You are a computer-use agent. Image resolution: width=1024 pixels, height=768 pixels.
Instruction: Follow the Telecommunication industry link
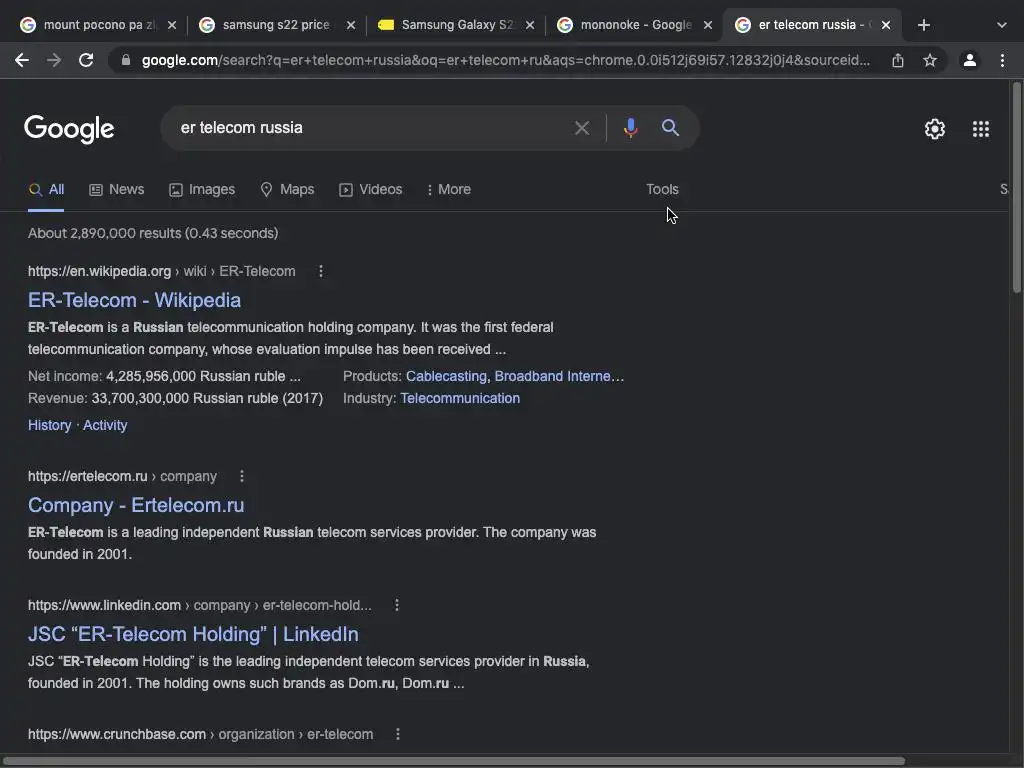[x=460, y=398]
